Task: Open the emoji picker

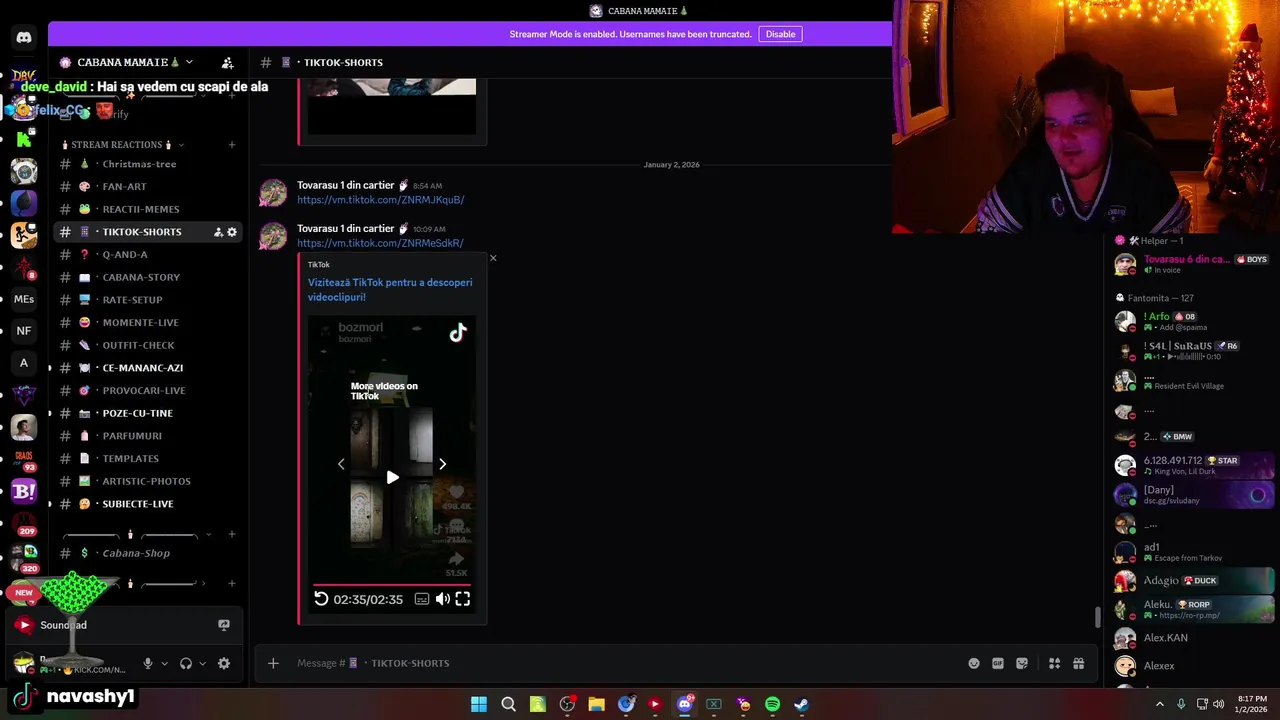Action: click(x=974, y=663)
